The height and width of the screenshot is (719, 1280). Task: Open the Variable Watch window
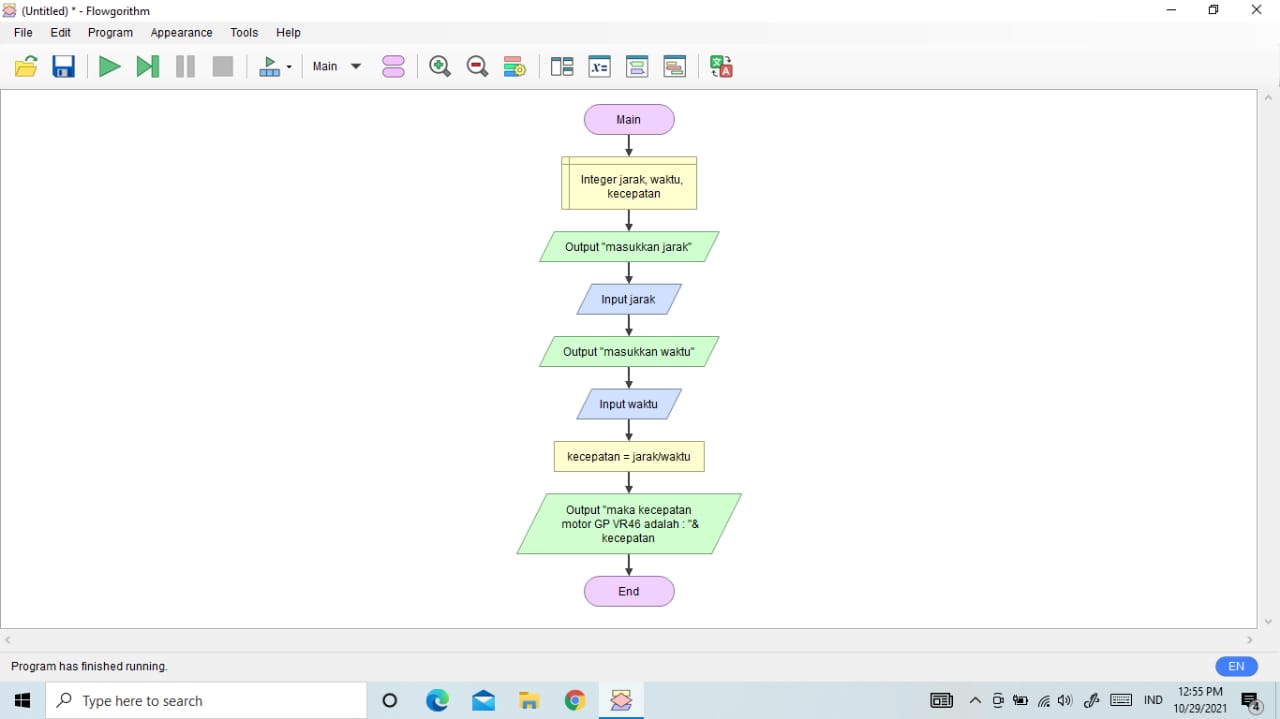599,66
